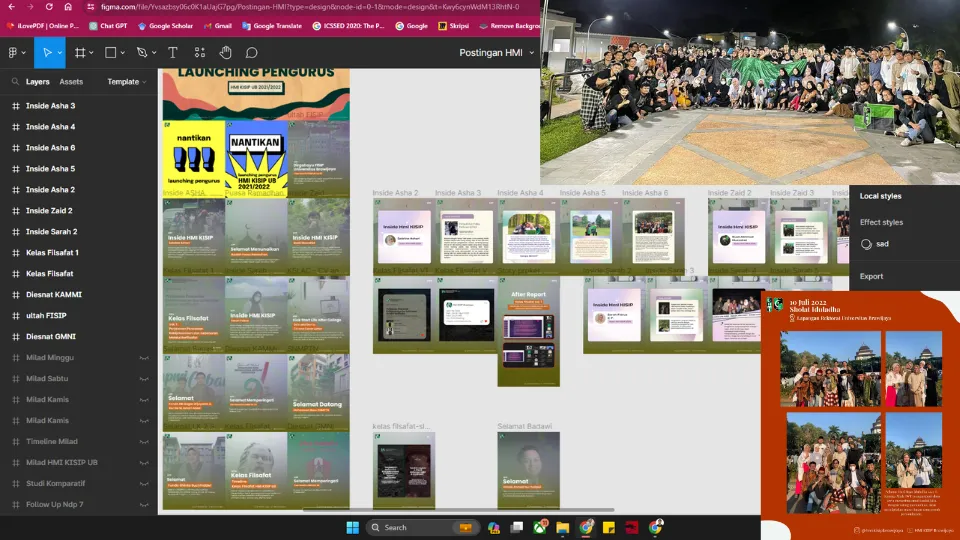
Task: Open the shape tools dropdown arrow
Action: [125, 53]
